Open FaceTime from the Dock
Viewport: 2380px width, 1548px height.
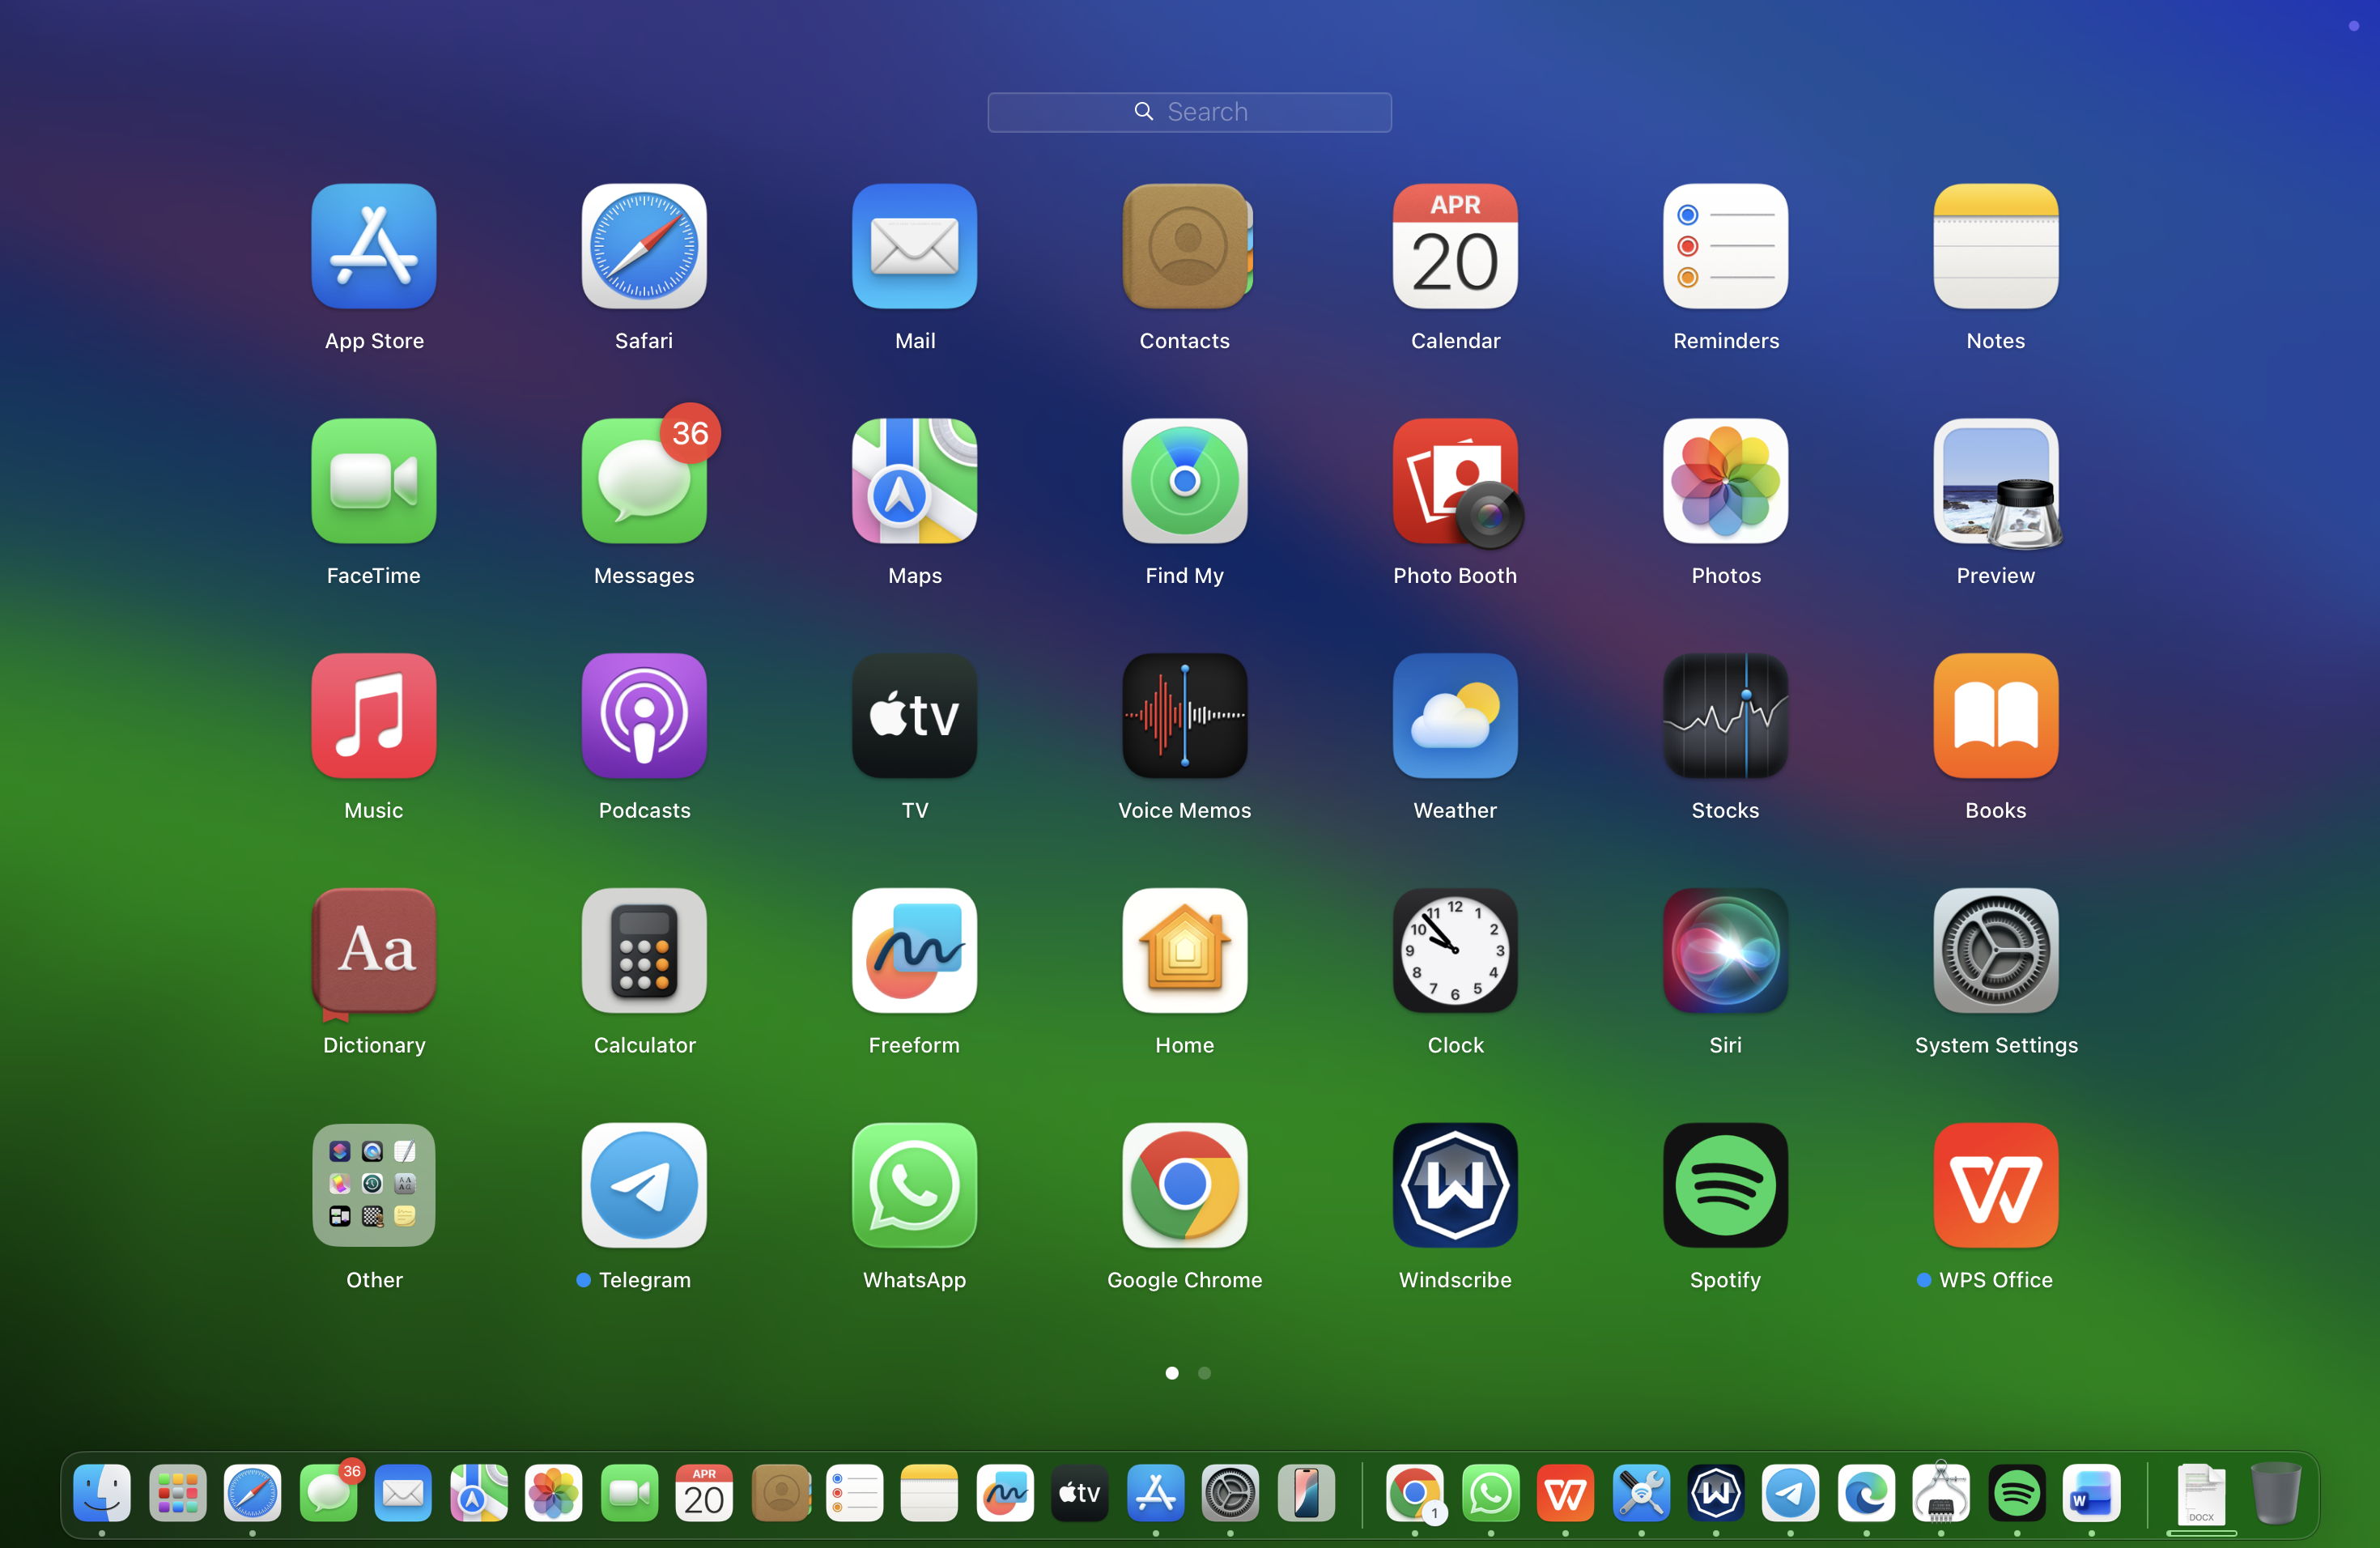tap(630, 1494)
